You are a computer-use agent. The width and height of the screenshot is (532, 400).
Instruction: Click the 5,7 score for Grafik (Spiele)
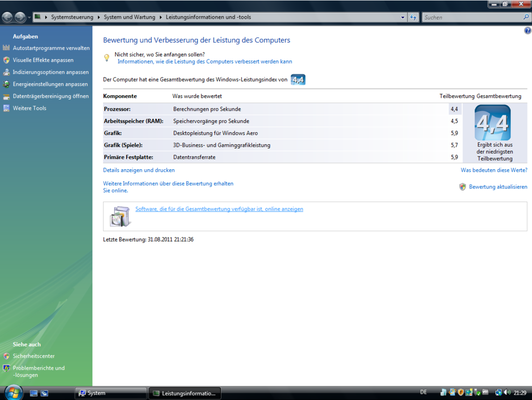(x=454, y=145)
